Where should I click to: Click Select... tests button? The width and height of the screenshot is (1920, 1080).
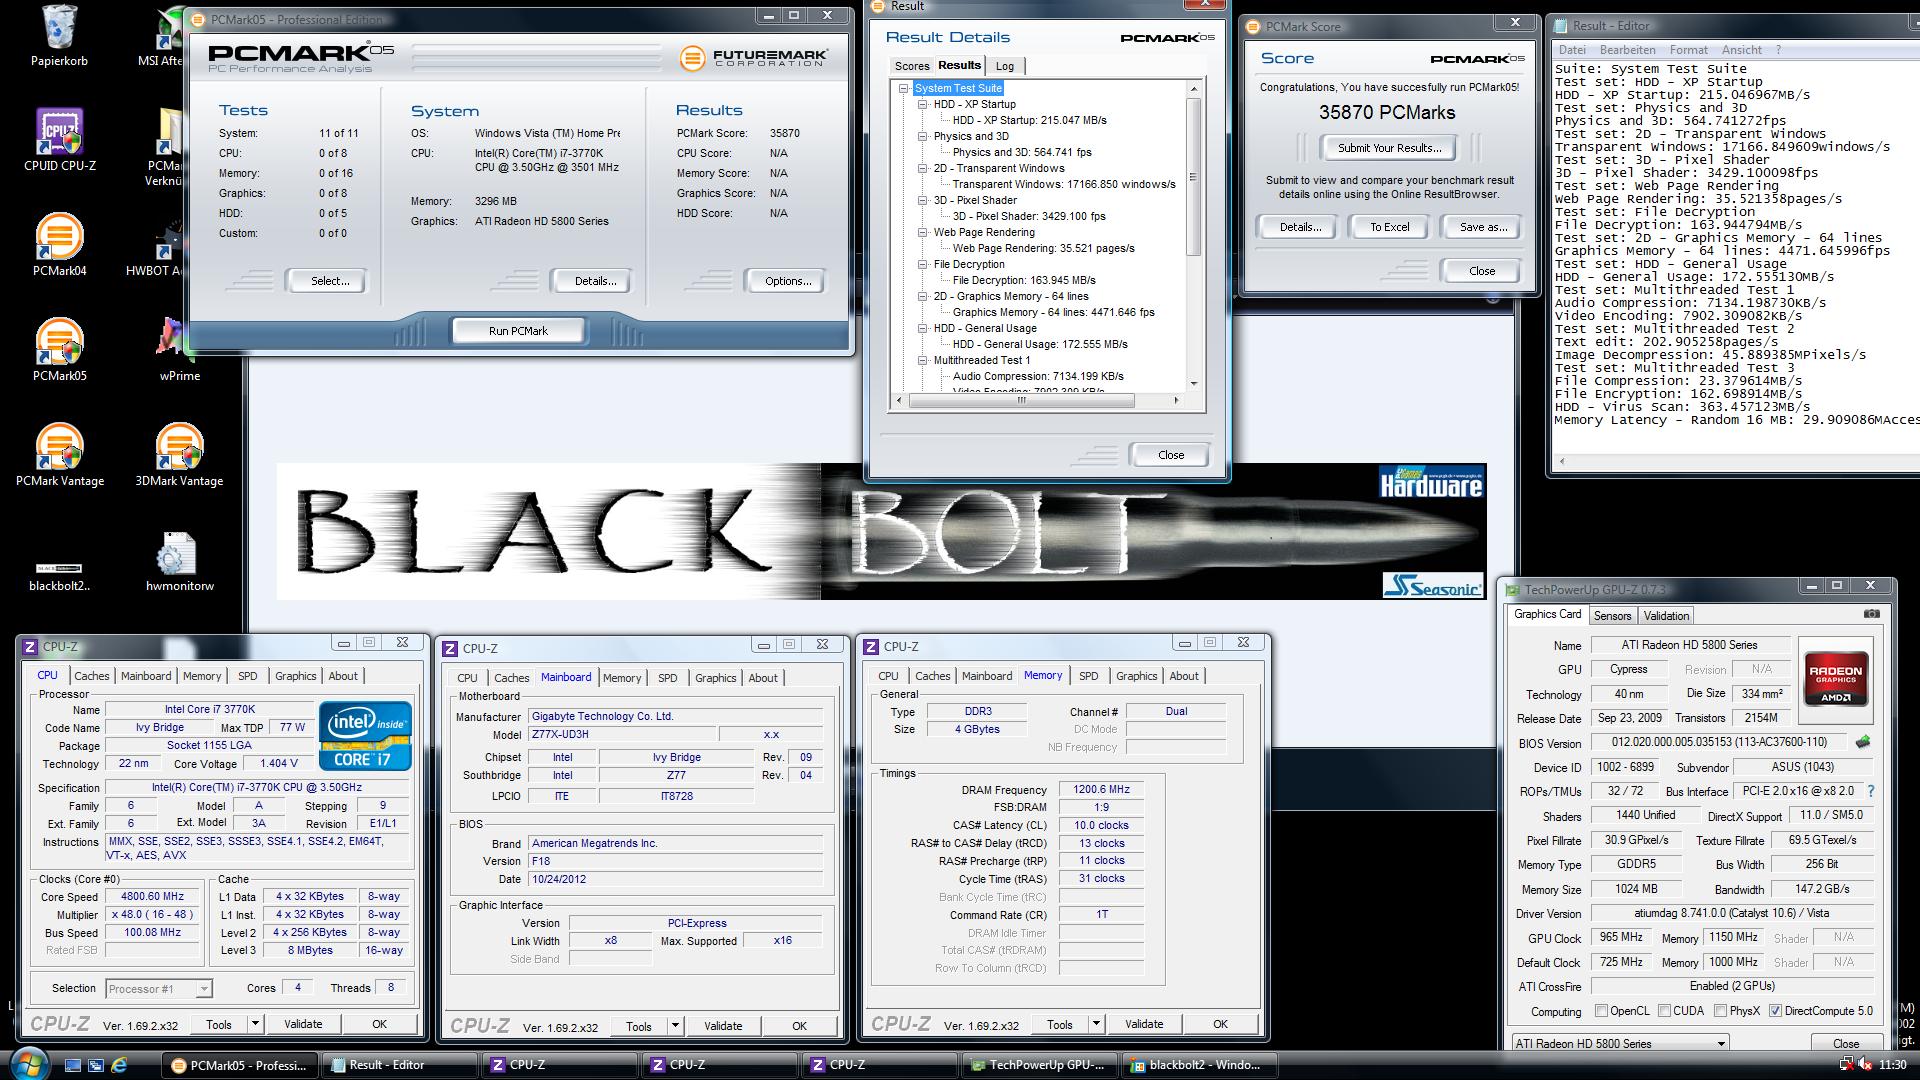(330, 281)
